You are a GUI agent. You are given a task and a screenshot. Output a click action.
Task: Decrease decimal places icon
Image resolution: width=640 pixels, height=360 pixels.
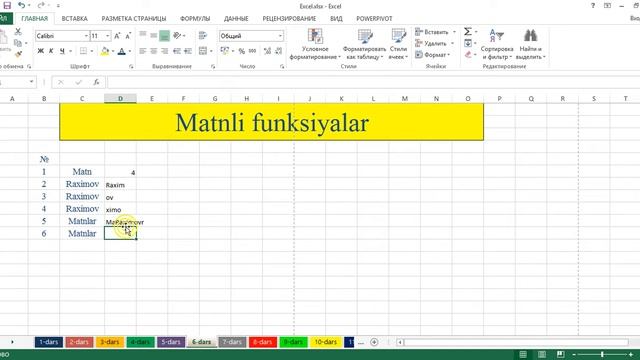[278, 51]
